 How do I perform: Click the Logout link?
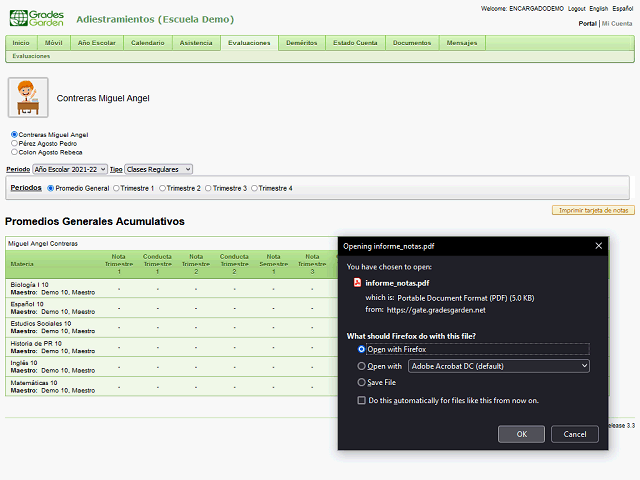point(577,8)
